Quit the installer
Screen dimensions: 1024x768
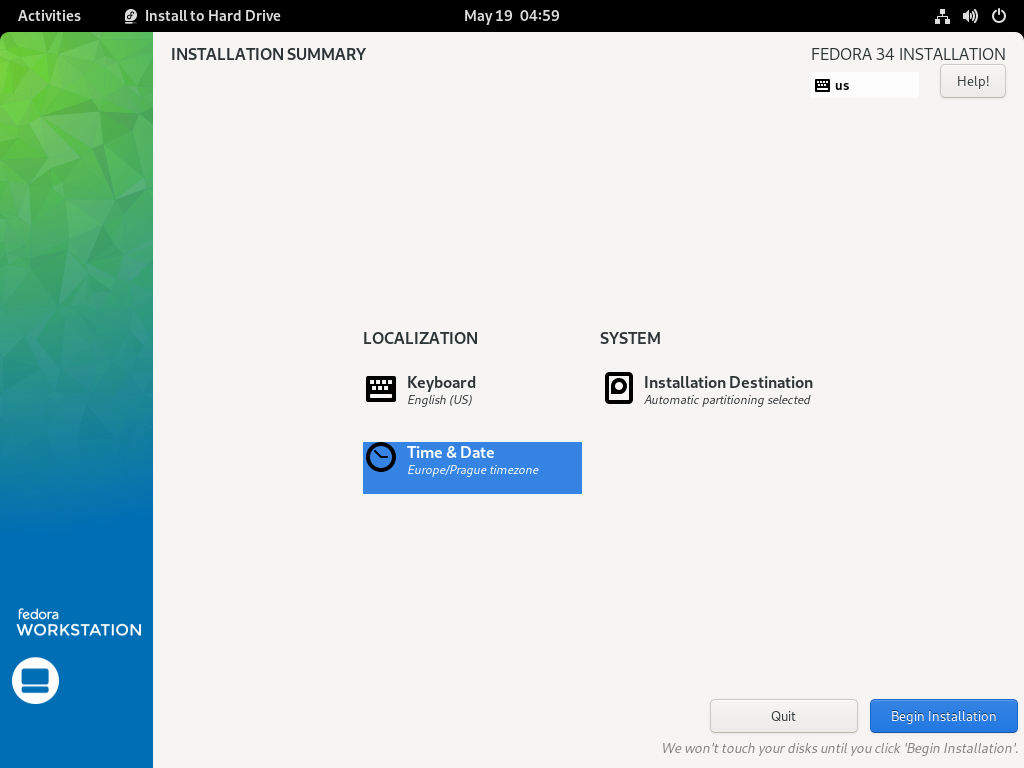point(783,716)
